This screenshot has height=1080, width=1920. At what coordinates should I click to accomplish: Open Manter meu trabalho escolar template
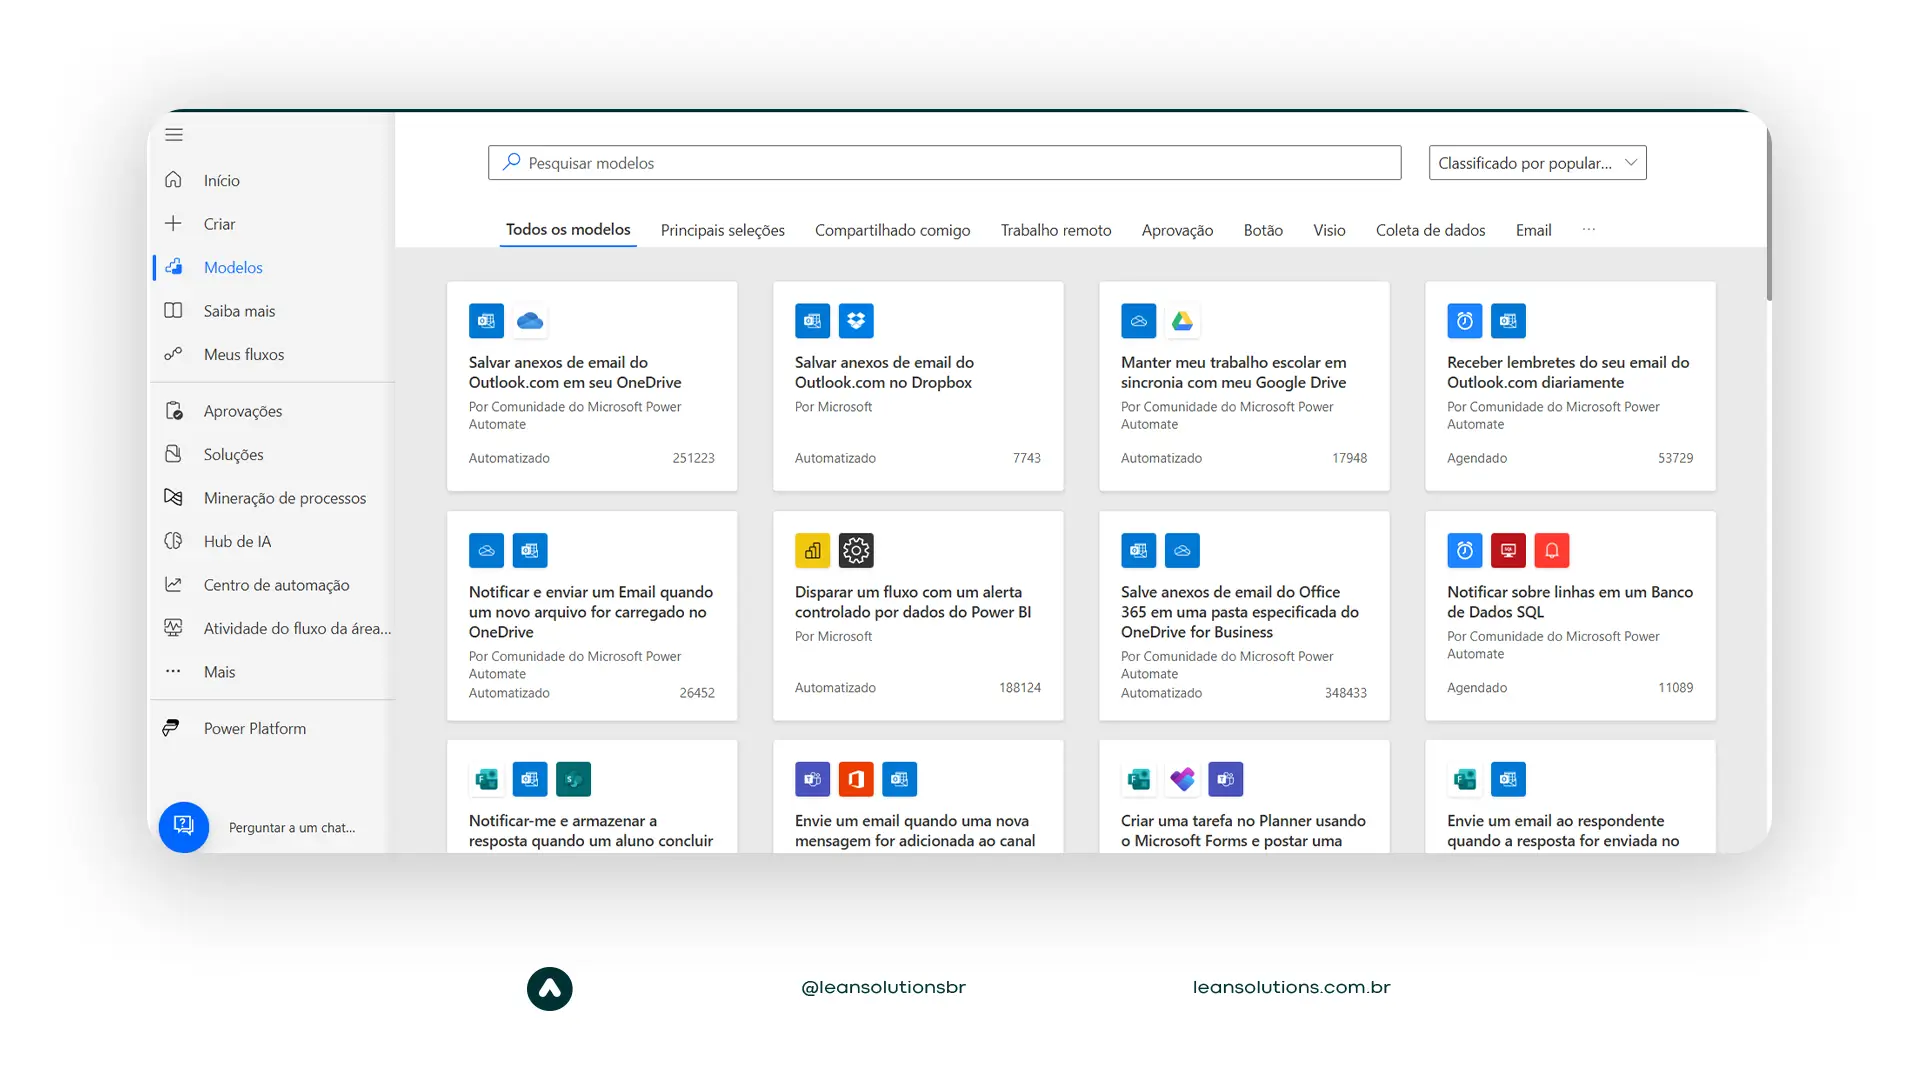click(1244, 386)
